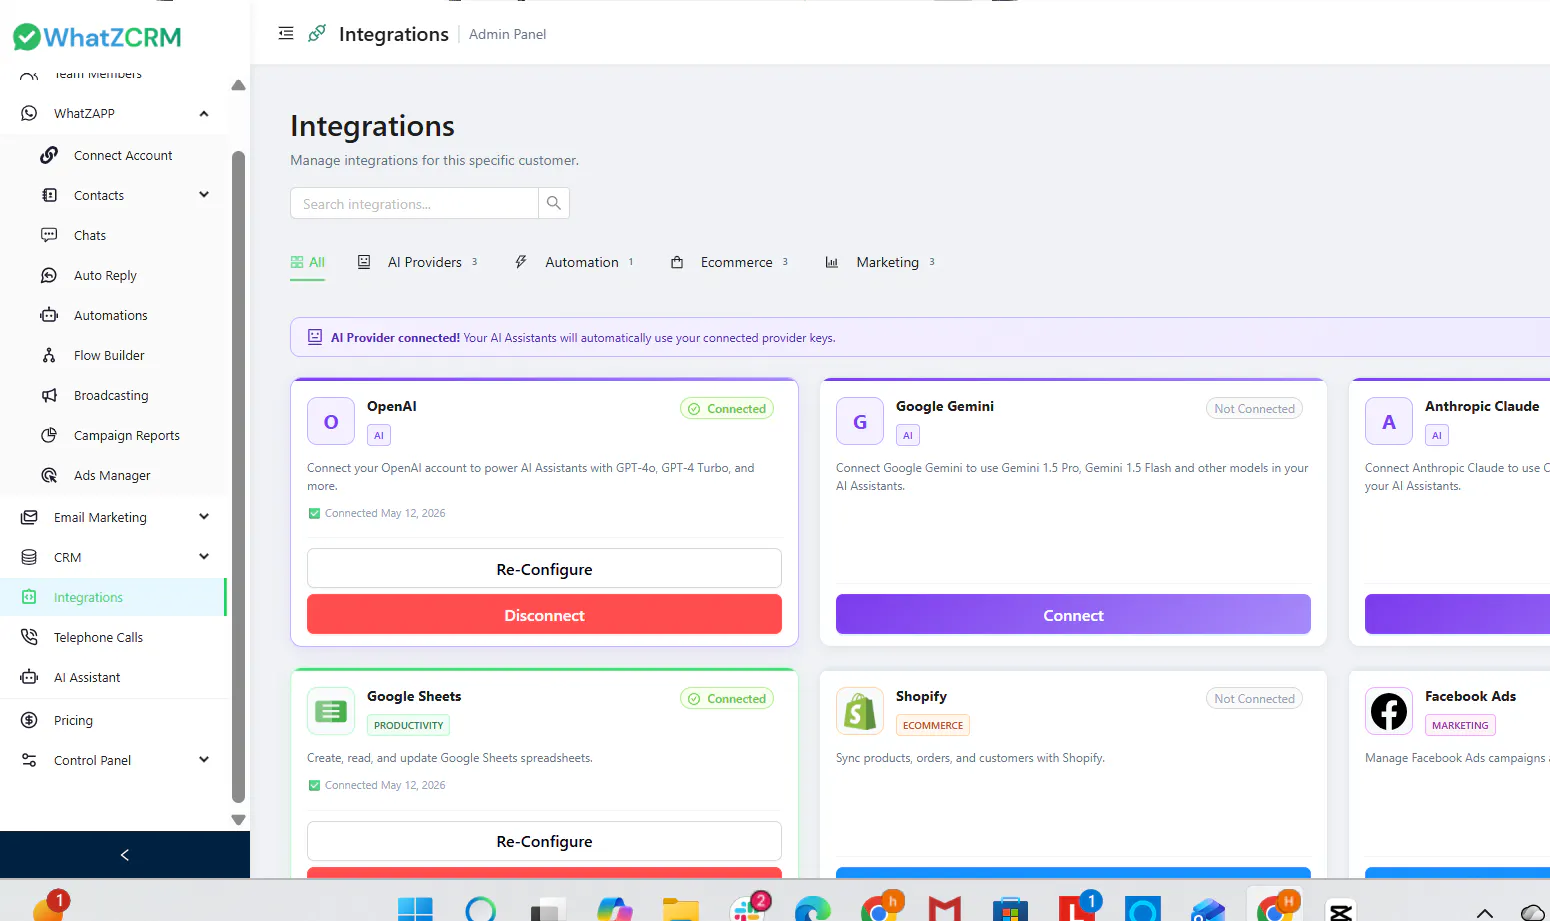
Task: Open Slack from the taskbar
Action: click(747, 908)
